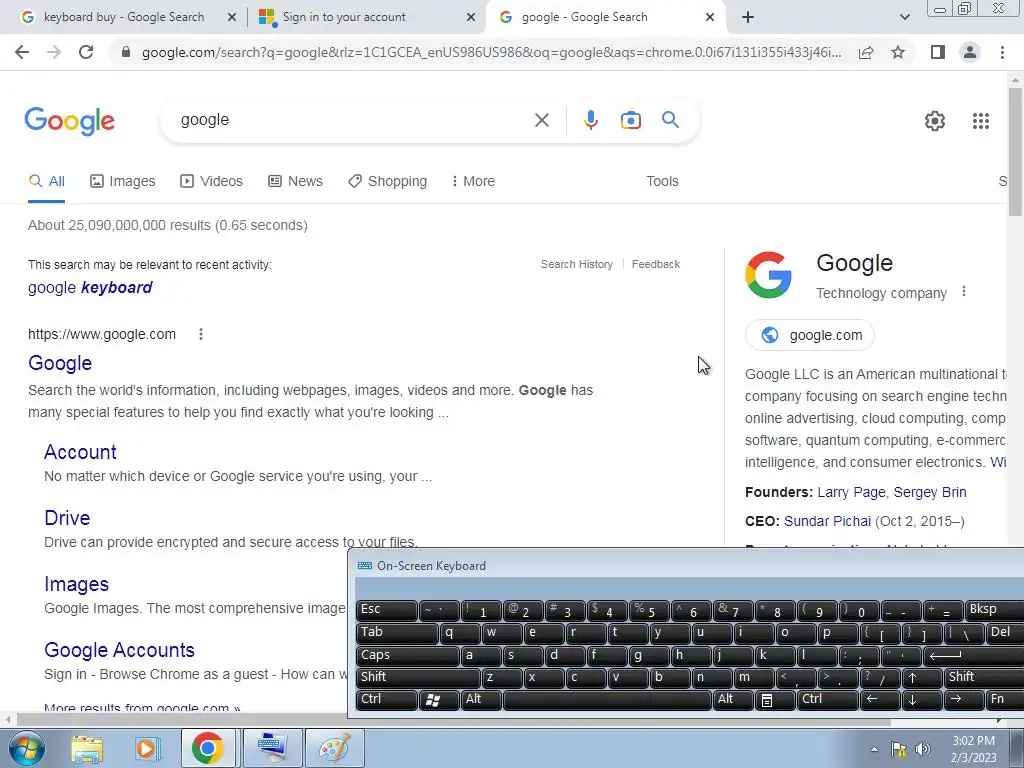Switch to the Sign in to your account tab
This screenshot has height=768, width=1024.
point(367,17)
